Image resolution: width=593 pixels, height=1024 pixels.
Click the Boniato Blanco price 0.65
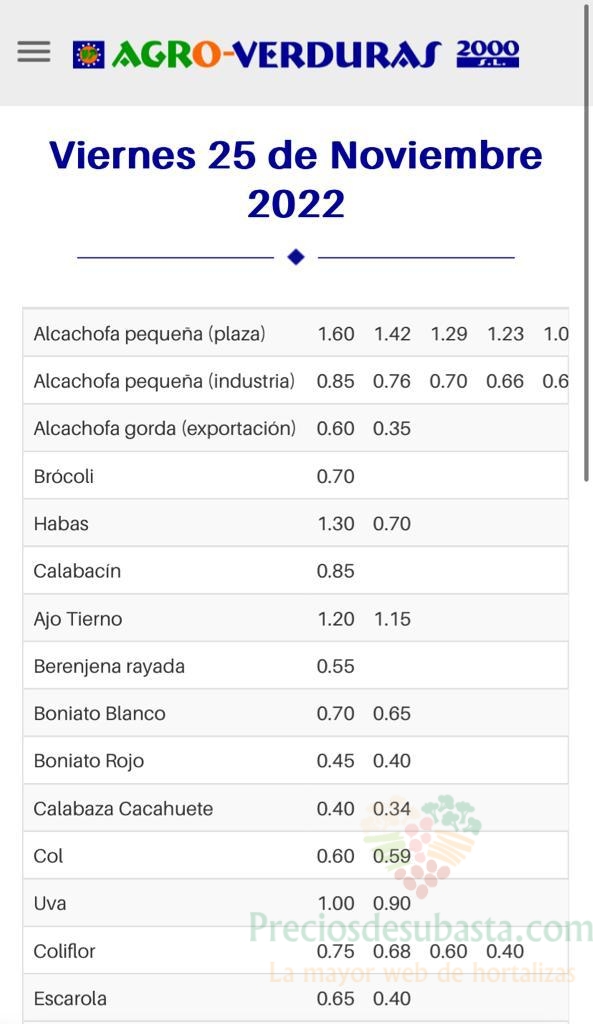click(x=392, y=713)
